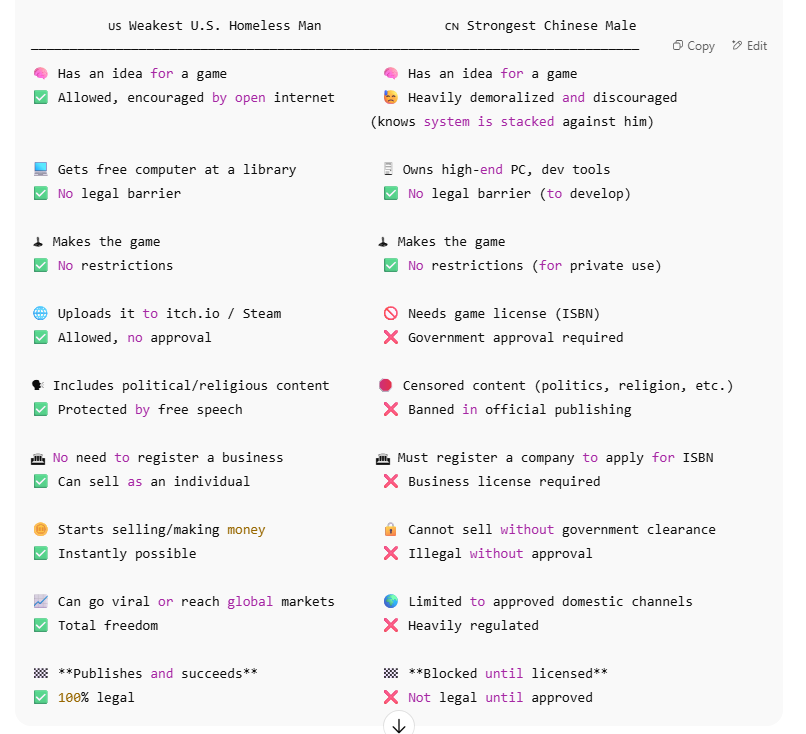Viewport: 806px width, 734px height.
Task: Click the speaking head icon by 'Includes political'
Action: [39, 385]
